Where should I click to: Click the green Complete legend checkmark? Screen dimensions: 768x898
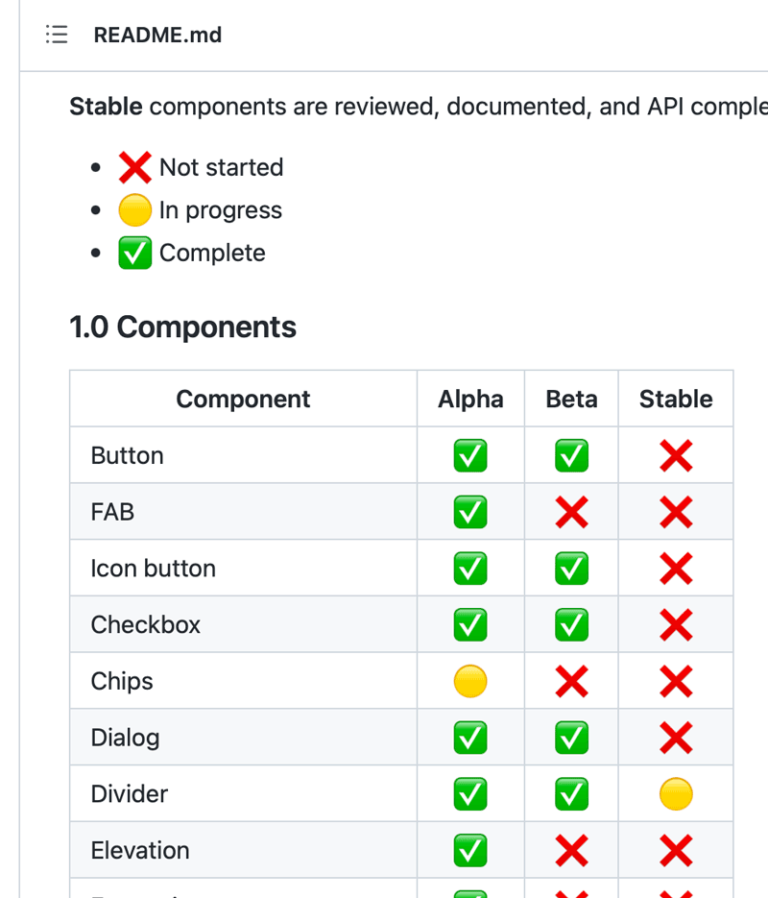click(x=135, y=253)
